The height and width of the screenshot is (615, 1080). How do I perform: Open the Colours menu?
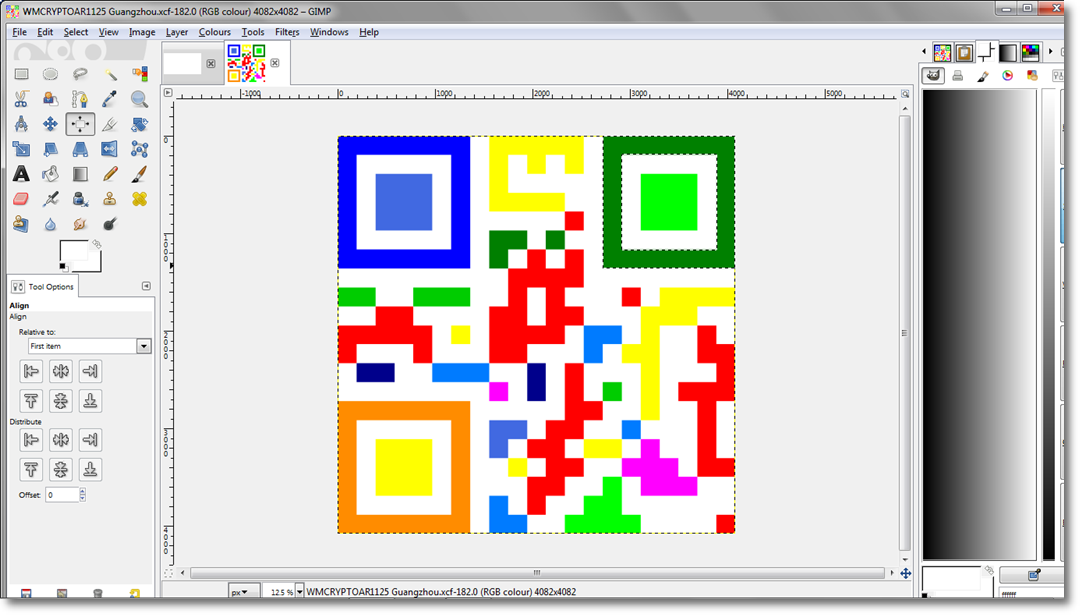(x=215, y=32)
